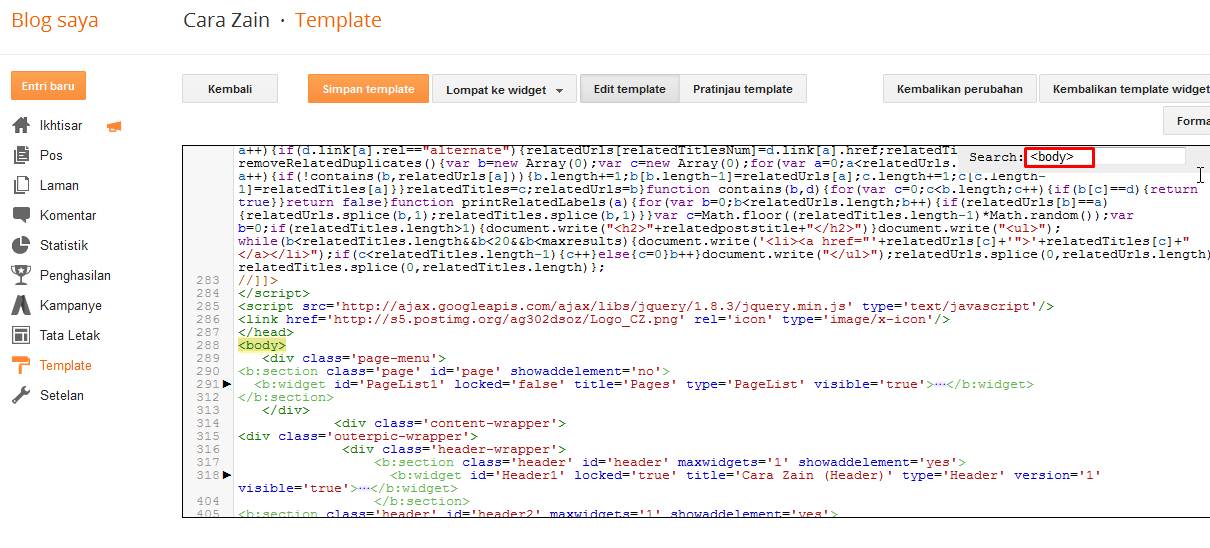This screenshot has height=548, width=1210.
Task: Select Komentar in the sidebar
Action: [x=68, y=216]
